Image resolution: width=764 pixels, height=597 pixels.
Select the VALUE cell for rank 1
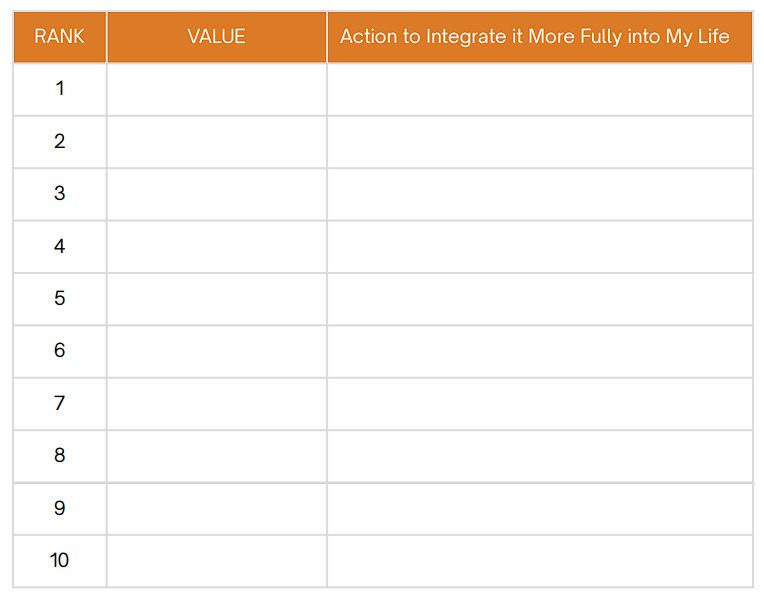pyautogui.click(x=216, y=89)
